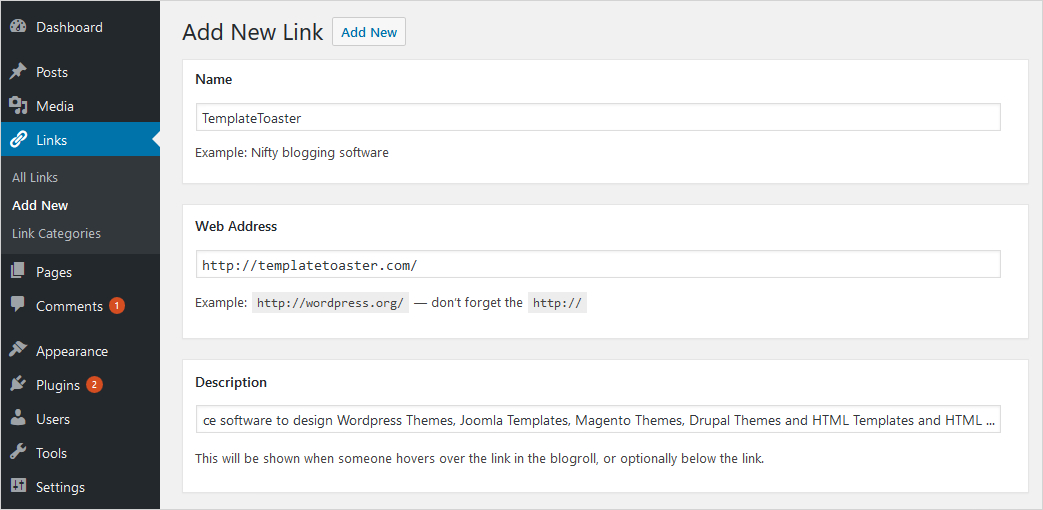Click into the Web Address input field

point(598,265)
